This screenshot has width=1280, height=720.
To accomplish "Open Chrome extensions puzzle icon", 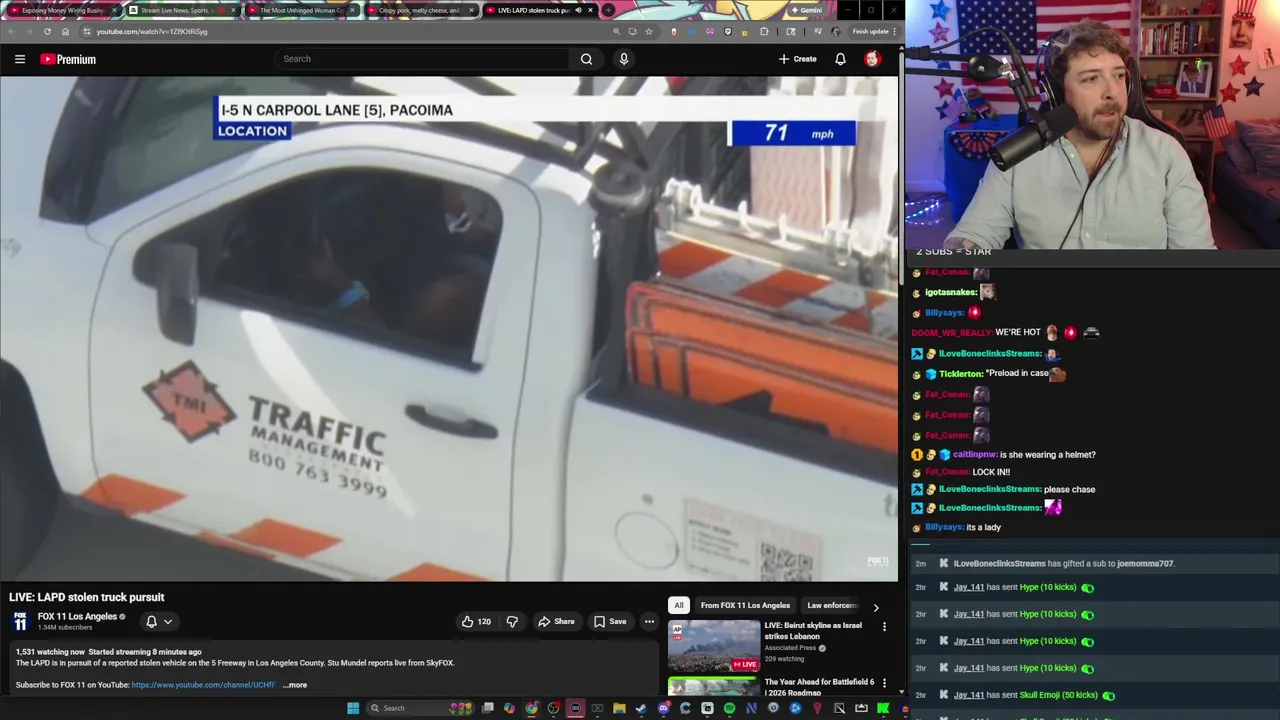I will [x=764, y=31].
